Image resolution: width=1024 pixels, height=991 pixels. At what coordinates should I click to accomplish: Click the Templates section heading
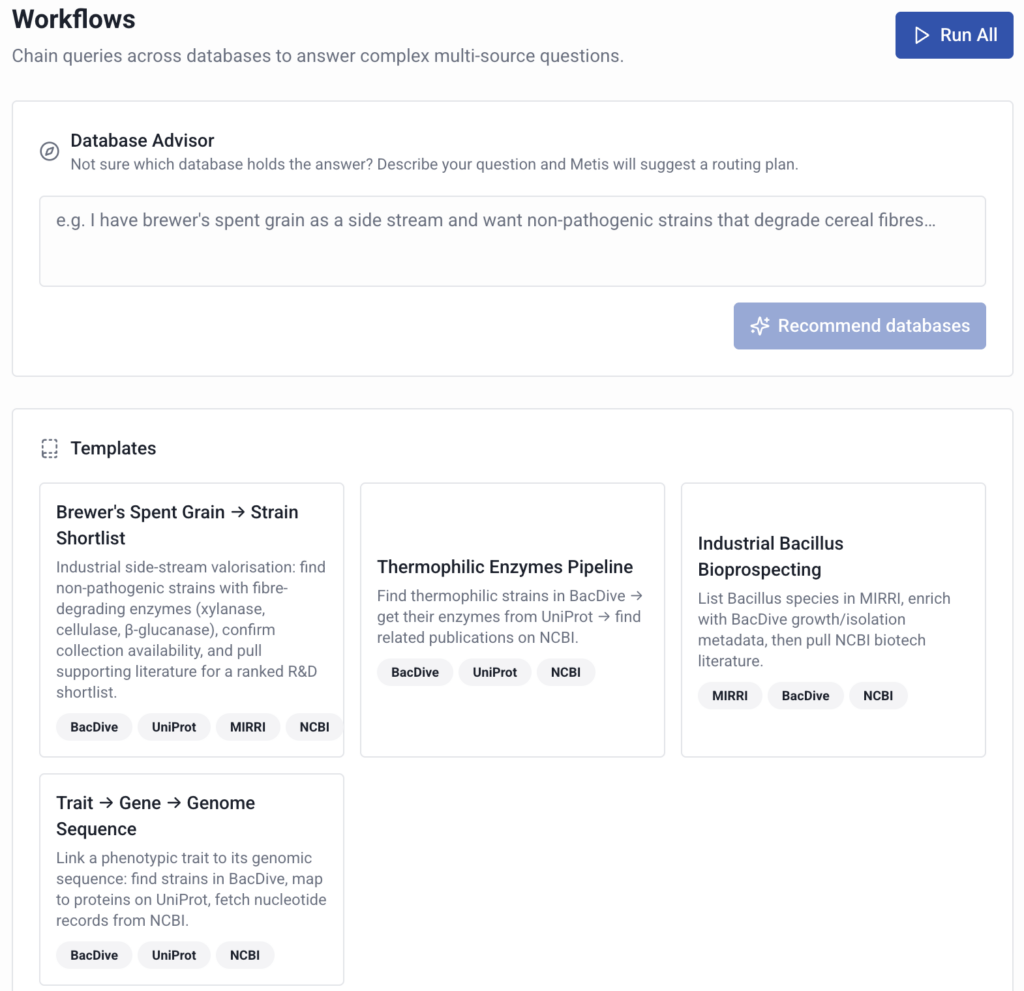[113, 448]
